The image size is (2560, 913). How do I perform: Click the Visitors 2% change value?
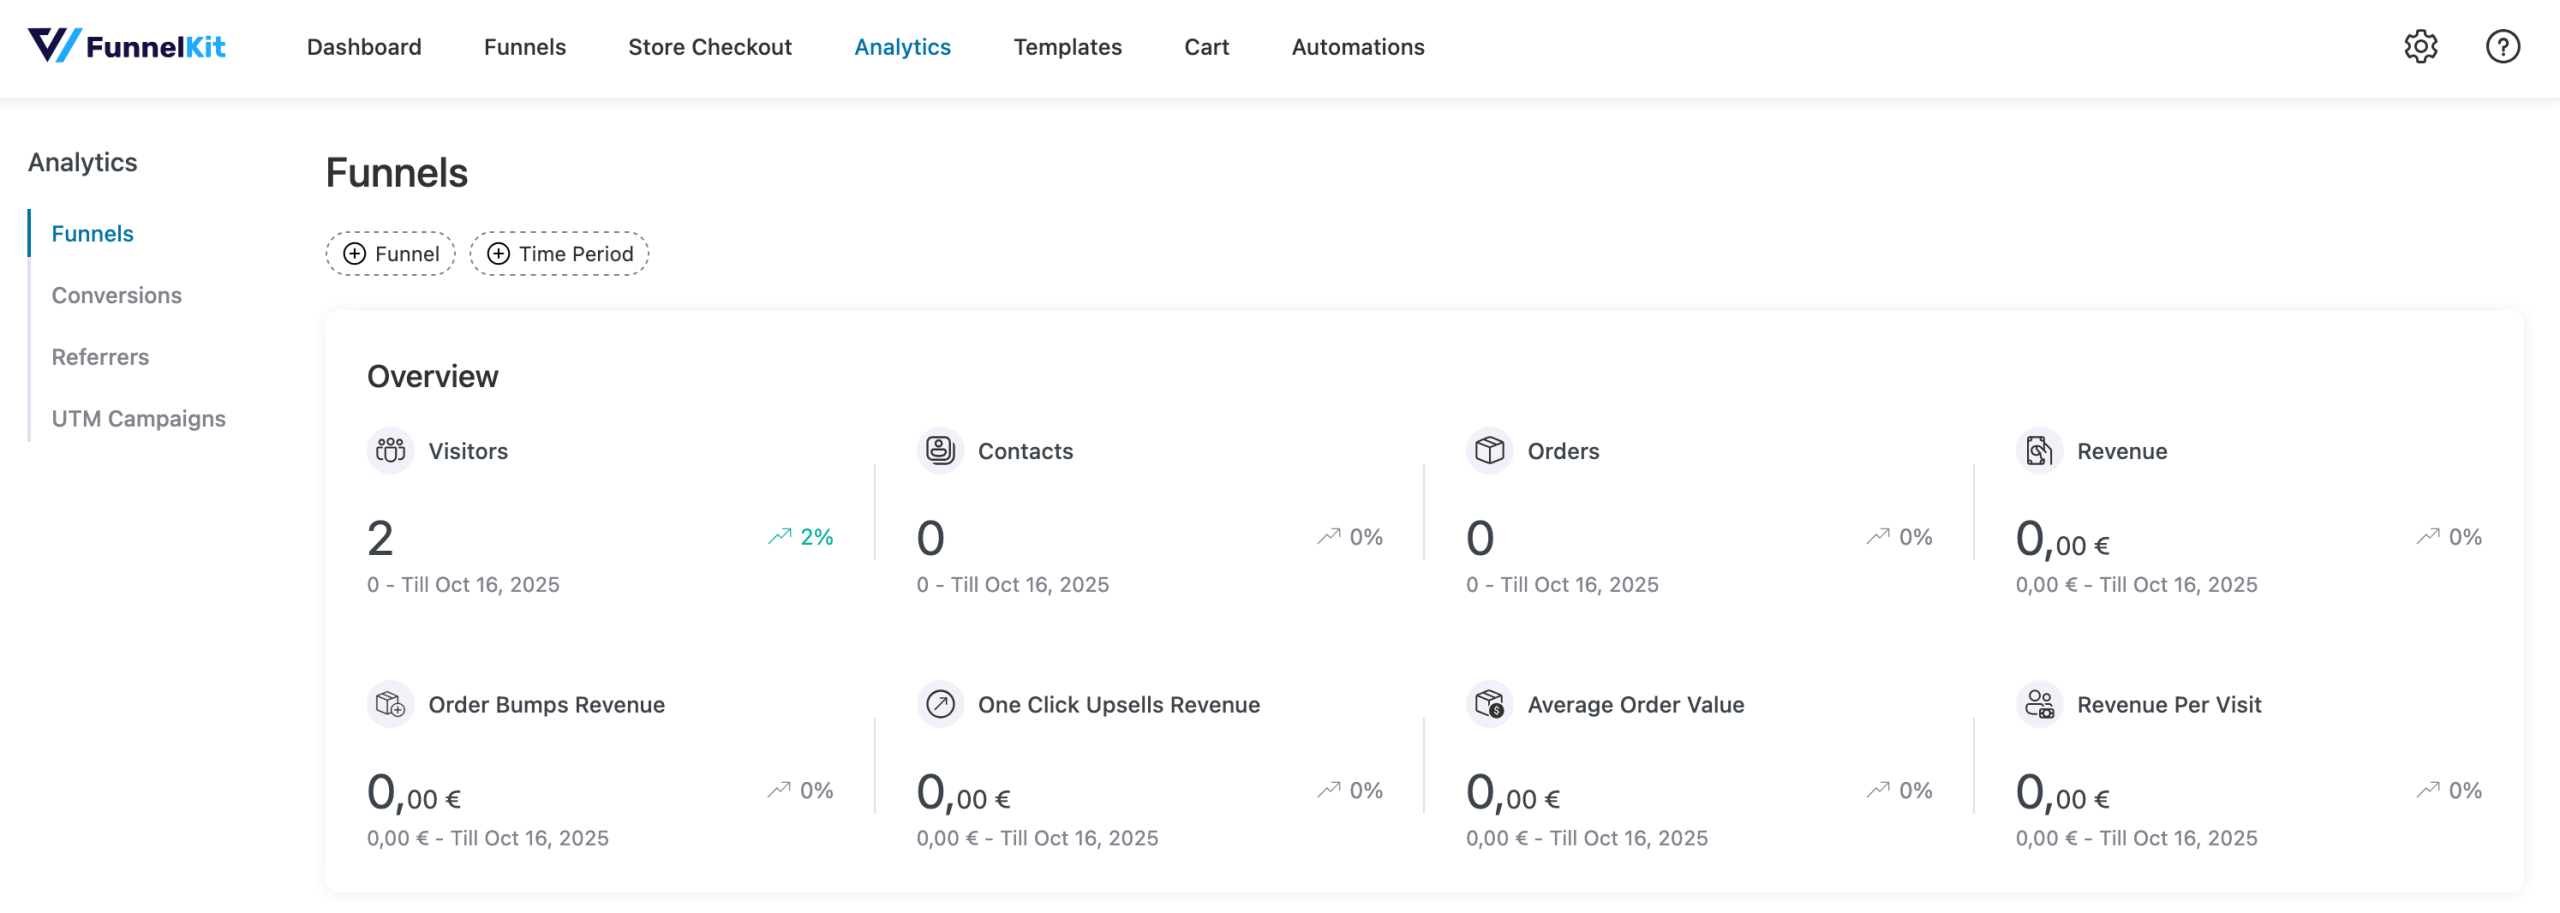click(816, 538)
